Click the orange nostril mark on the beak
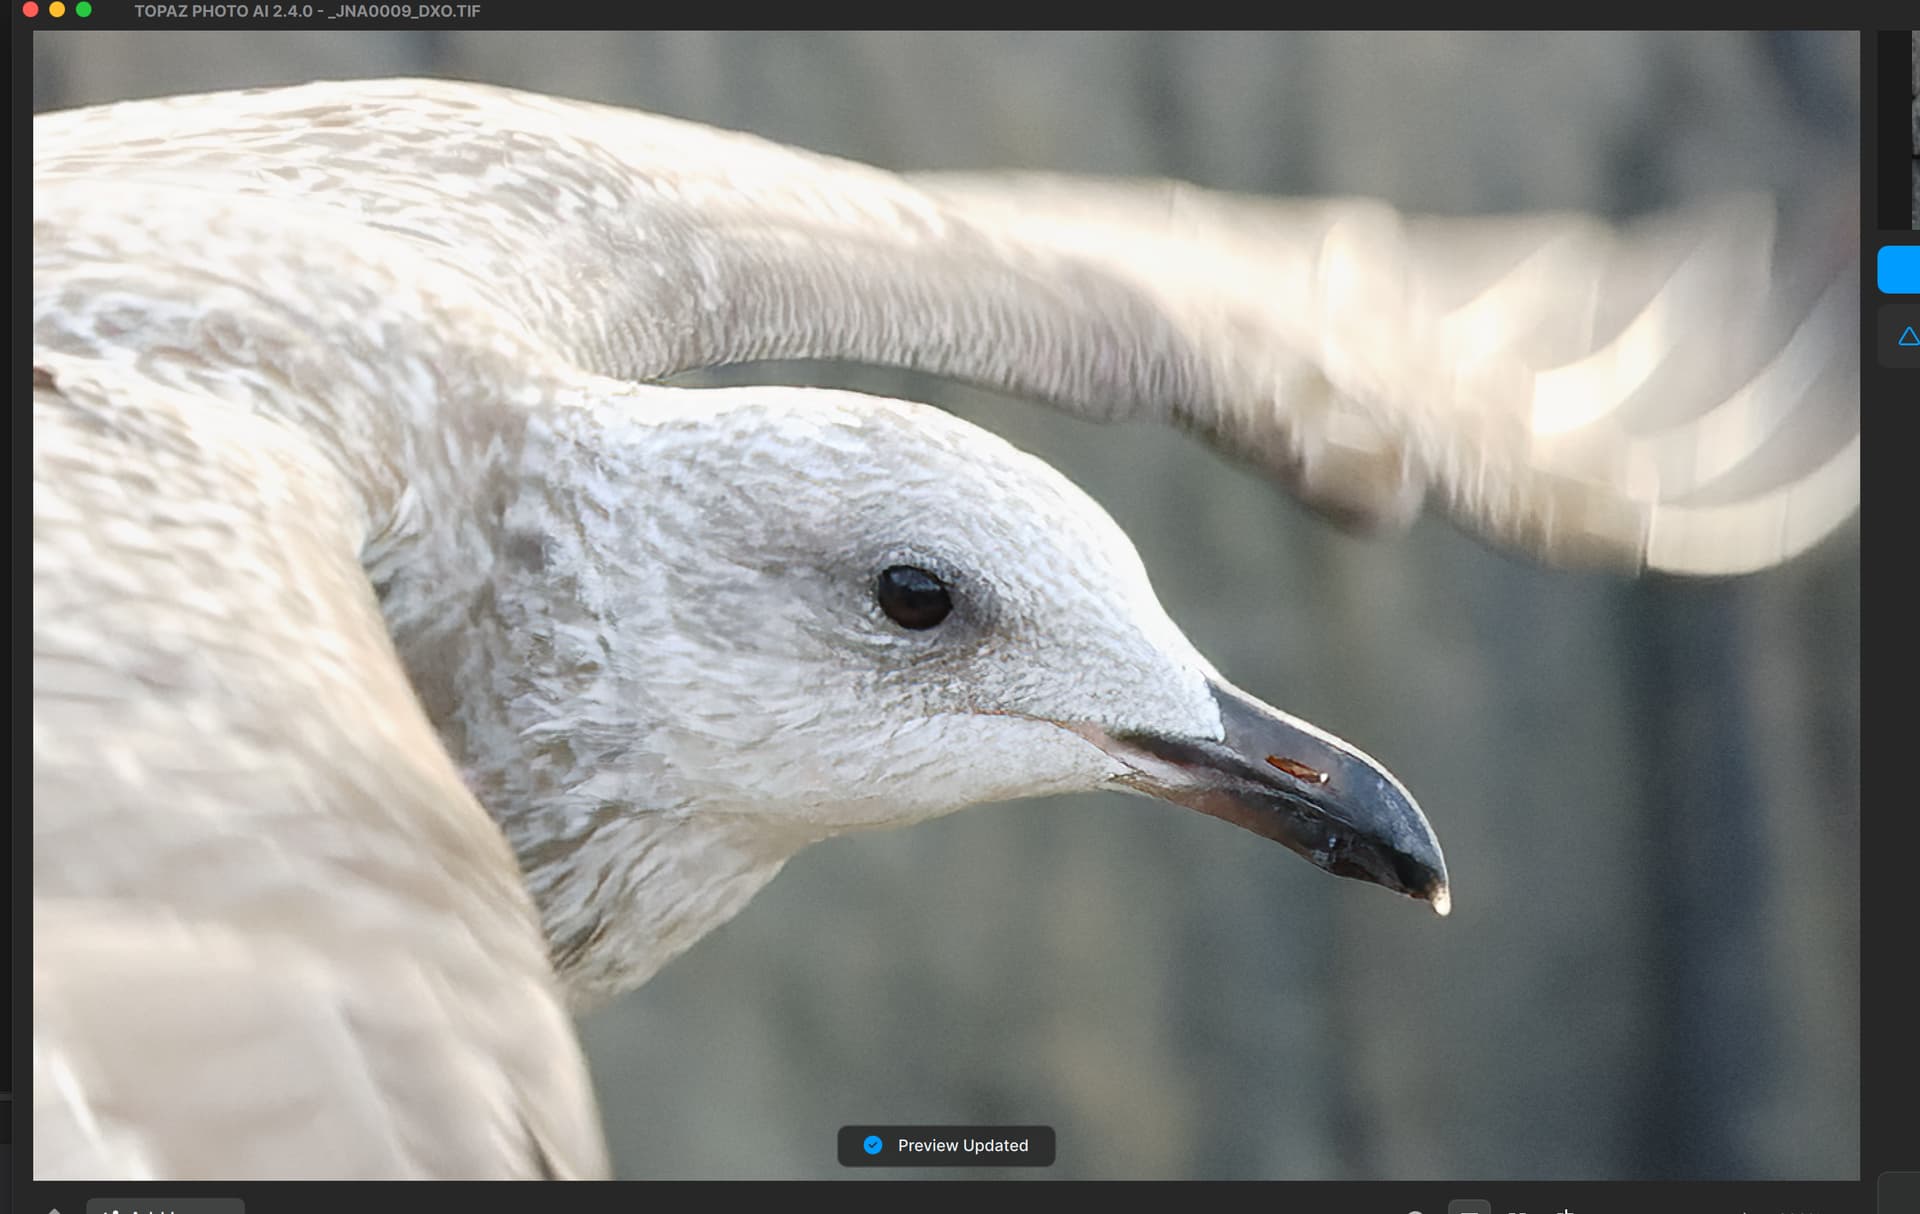 [1296, 768]
